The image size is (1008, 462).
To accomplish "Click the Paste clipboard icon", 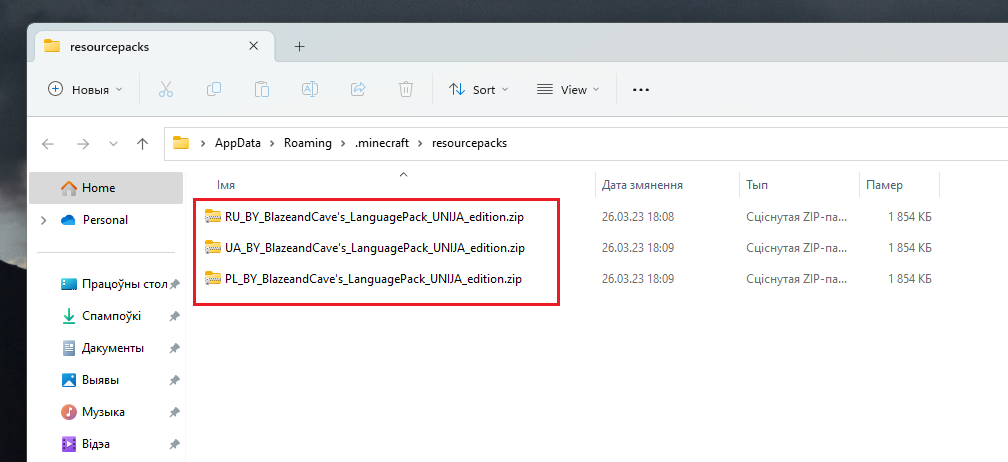I will point(262,89).
